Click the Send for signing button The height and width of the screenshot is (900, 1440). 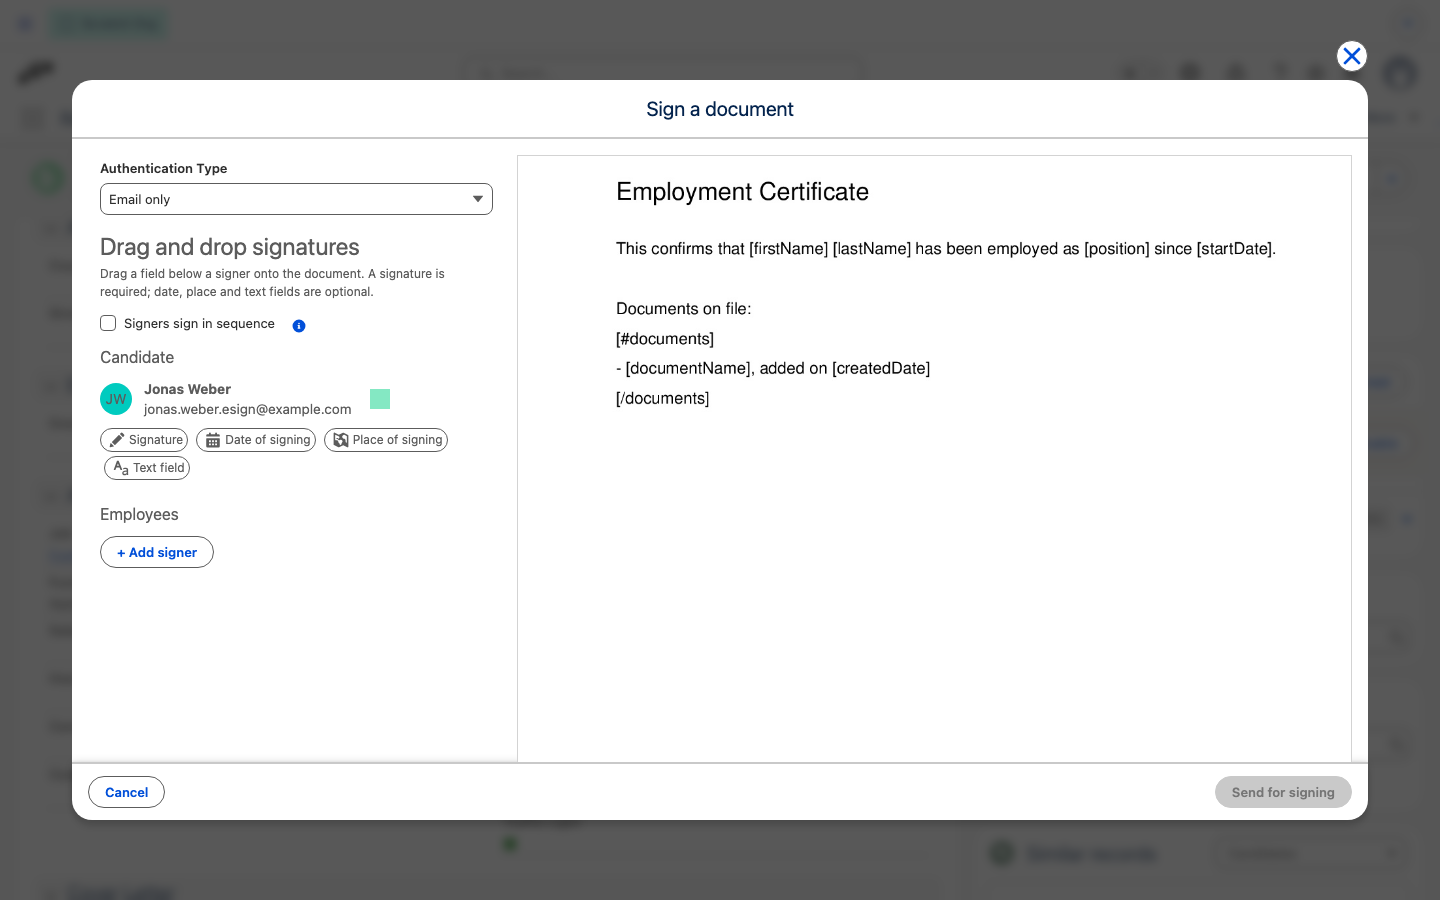[1283, 792]
